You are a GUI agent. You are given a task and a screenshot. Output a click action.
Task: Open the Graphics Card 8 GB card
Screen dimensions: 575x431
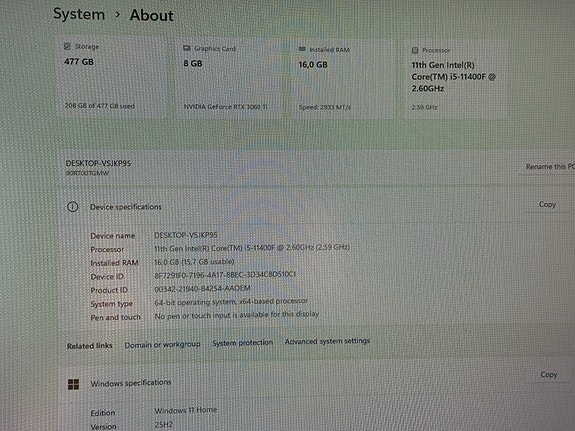[231, 78]
